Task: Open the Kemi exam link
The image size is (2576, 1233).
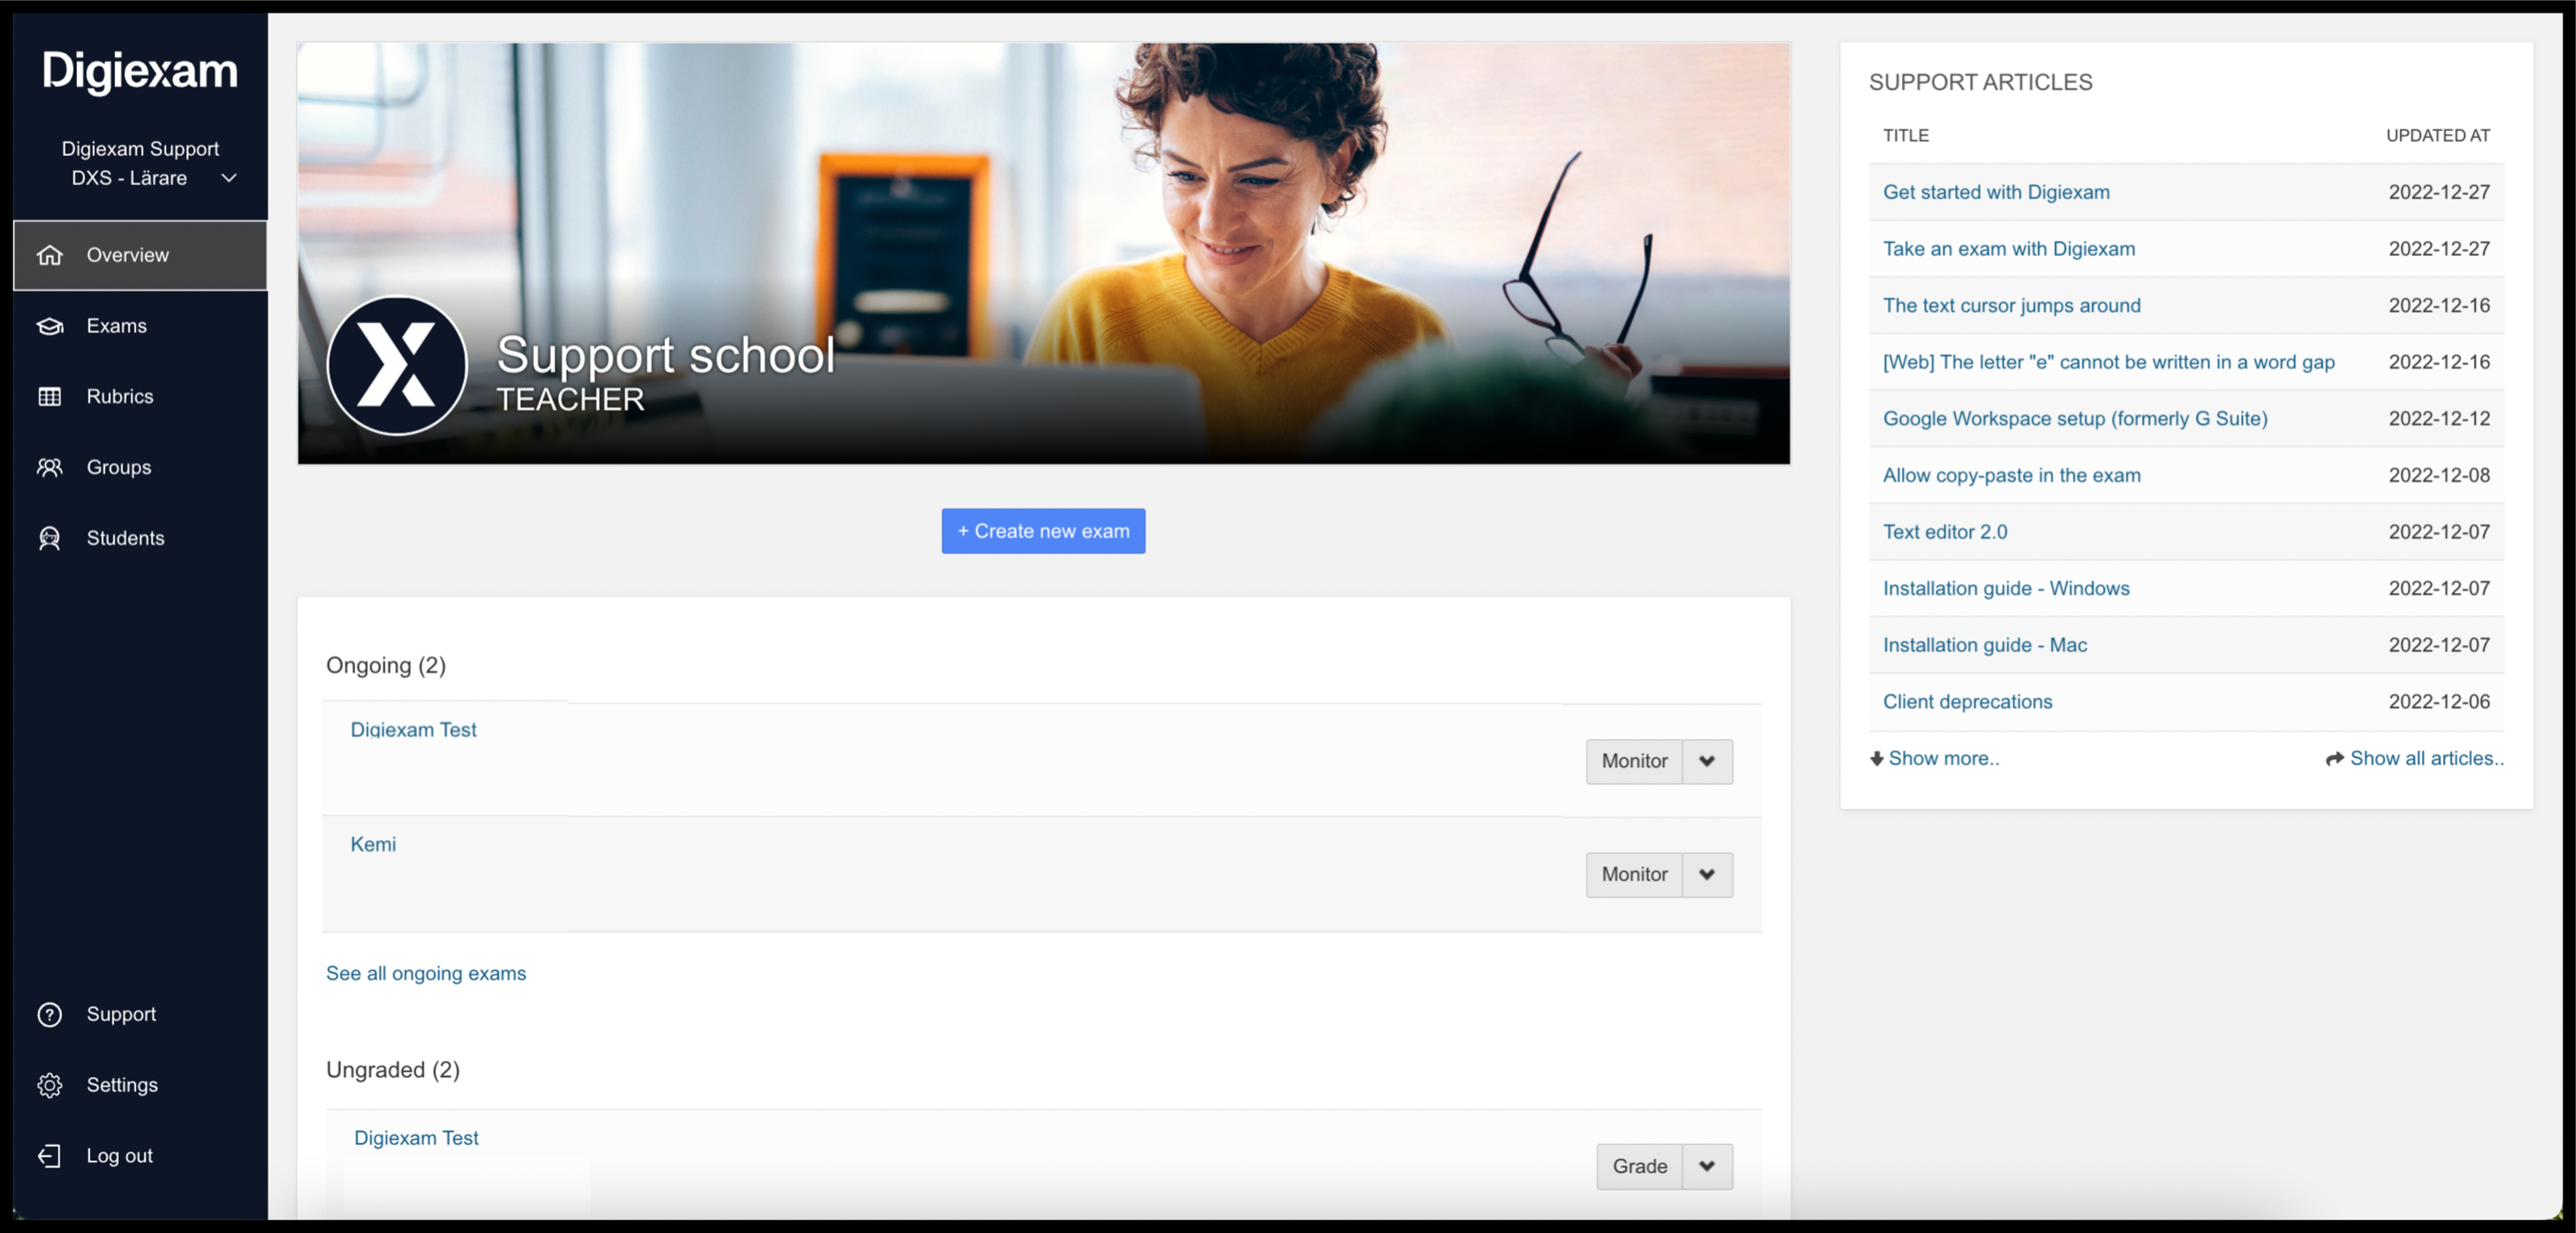Action: 373,845
